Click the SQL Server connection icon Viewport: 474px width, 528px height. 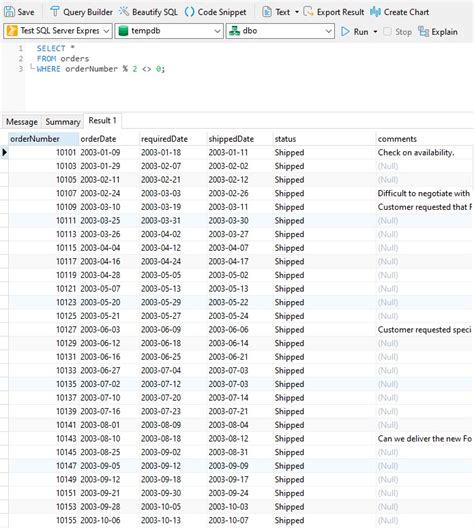pos(12,31)
